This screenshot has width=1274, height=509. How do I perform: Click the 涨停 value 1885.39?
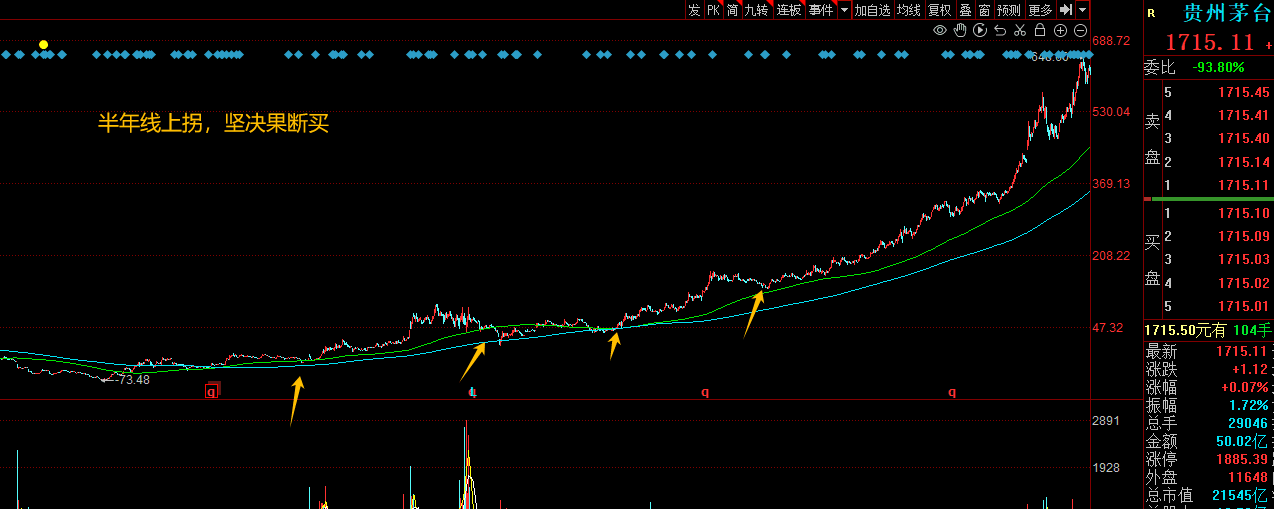point(1243,459)
